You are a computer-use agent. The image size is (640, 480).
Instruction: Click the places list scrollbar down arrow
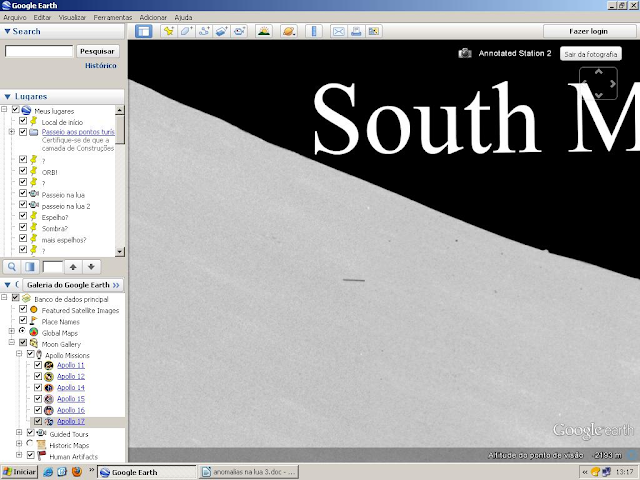coord(120,251)
